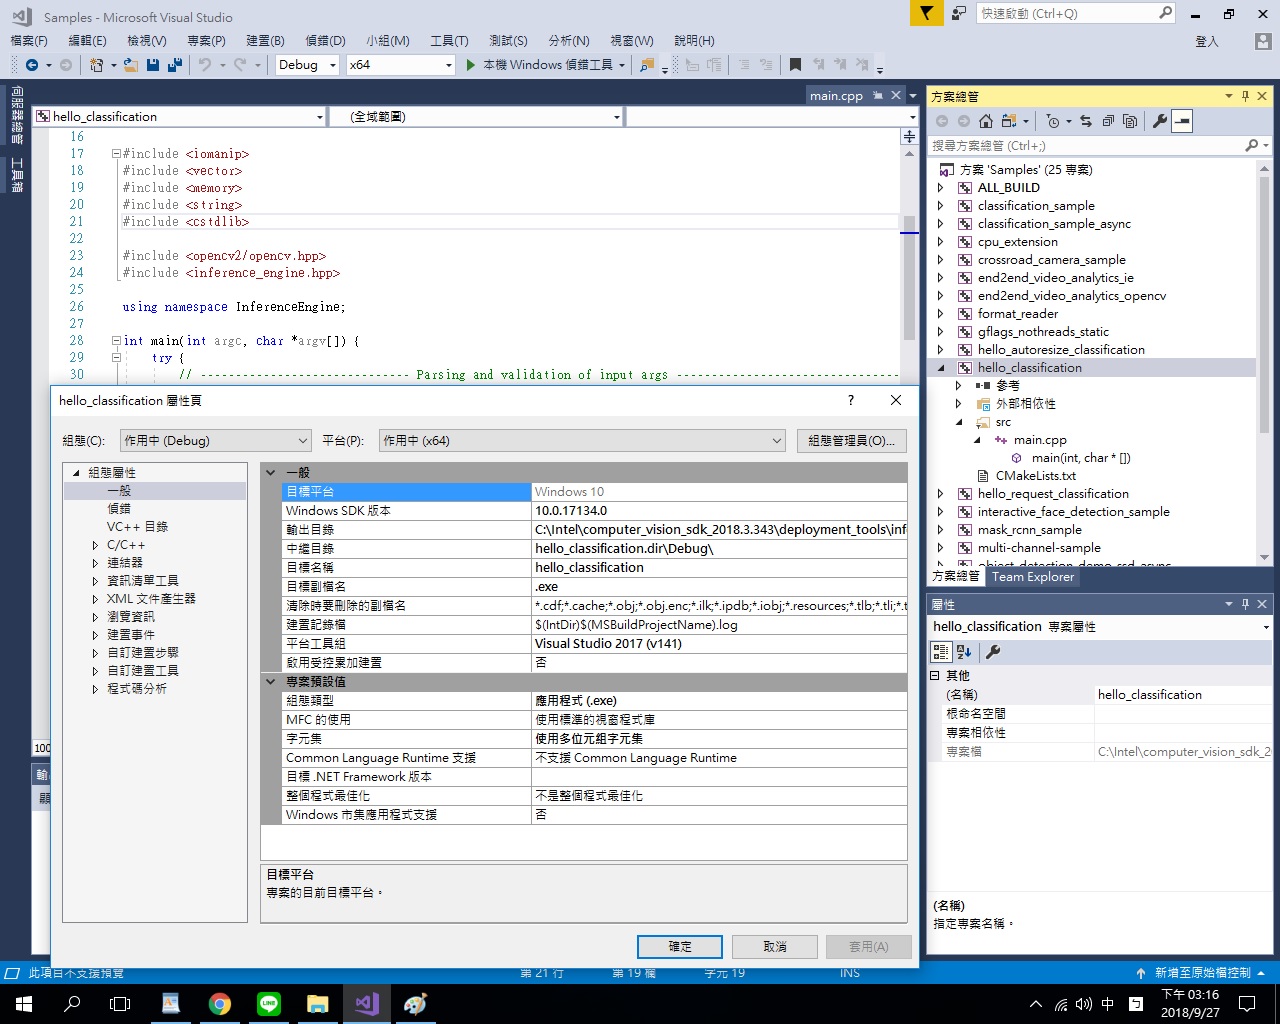1280x1024 pixels.
Task: Toggle a bookmark with the bookmark flag icon
Action: [795, 65]
